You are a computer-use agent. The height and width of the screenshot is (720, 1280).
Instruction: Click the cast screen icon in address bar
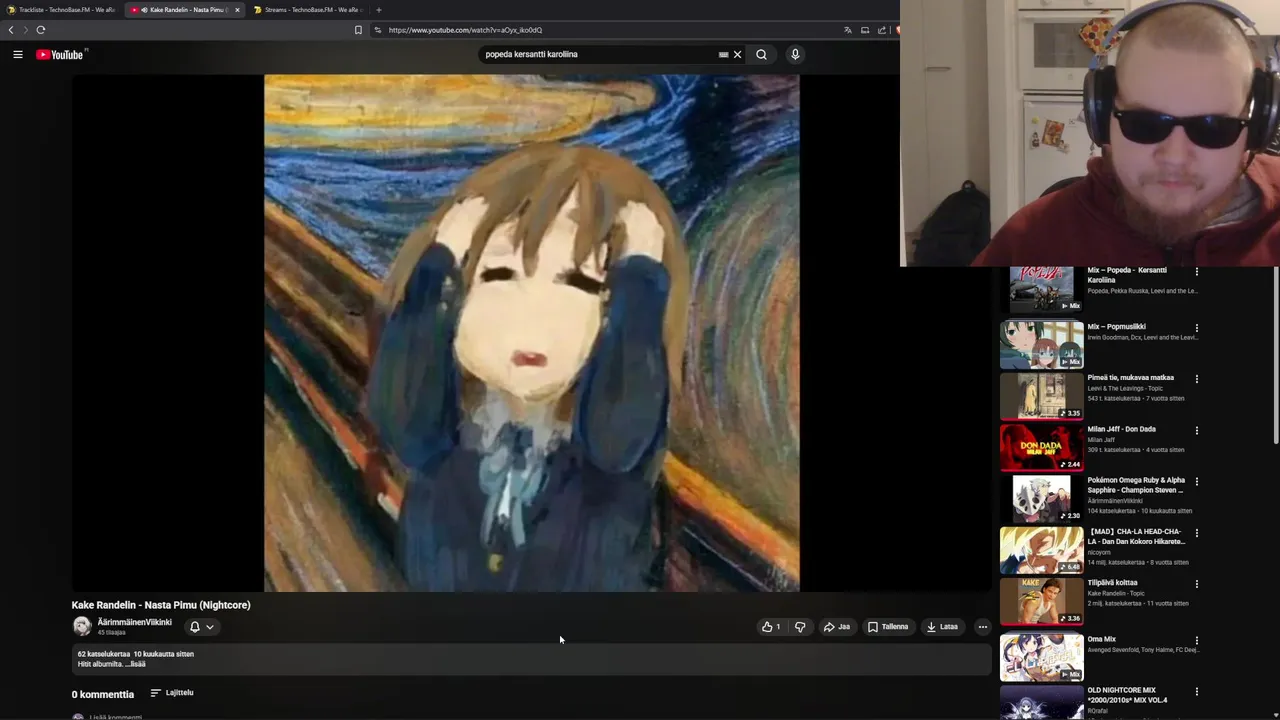pos(865,30)
